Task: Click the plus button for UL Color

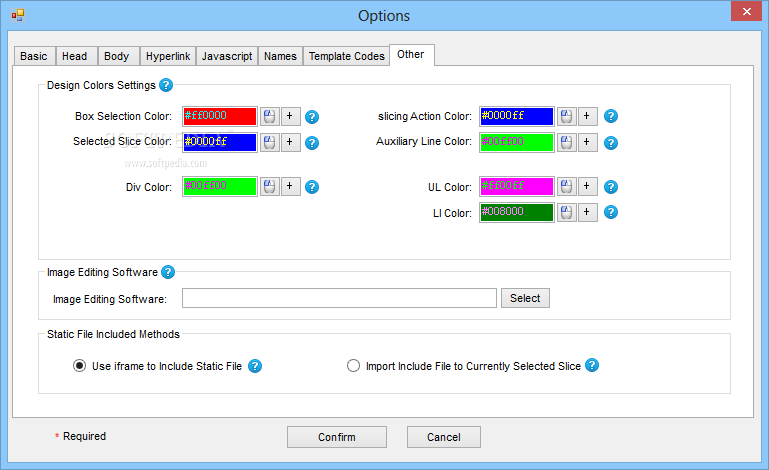Action: point(588,186)
